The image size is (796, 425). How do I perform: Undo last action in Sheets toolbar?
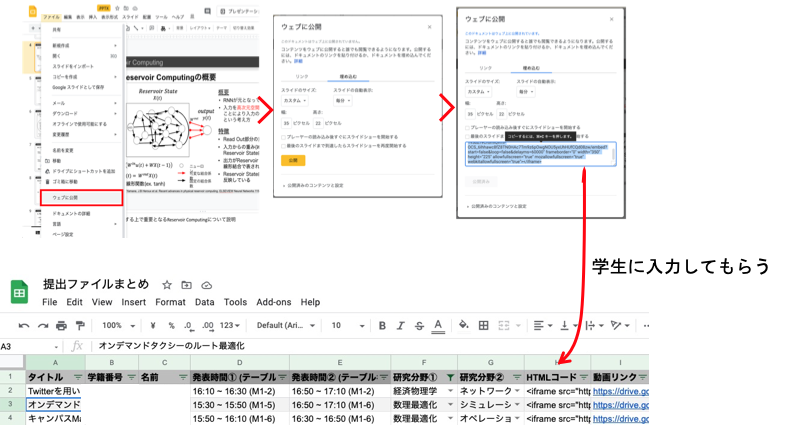[x=23, y=325]
